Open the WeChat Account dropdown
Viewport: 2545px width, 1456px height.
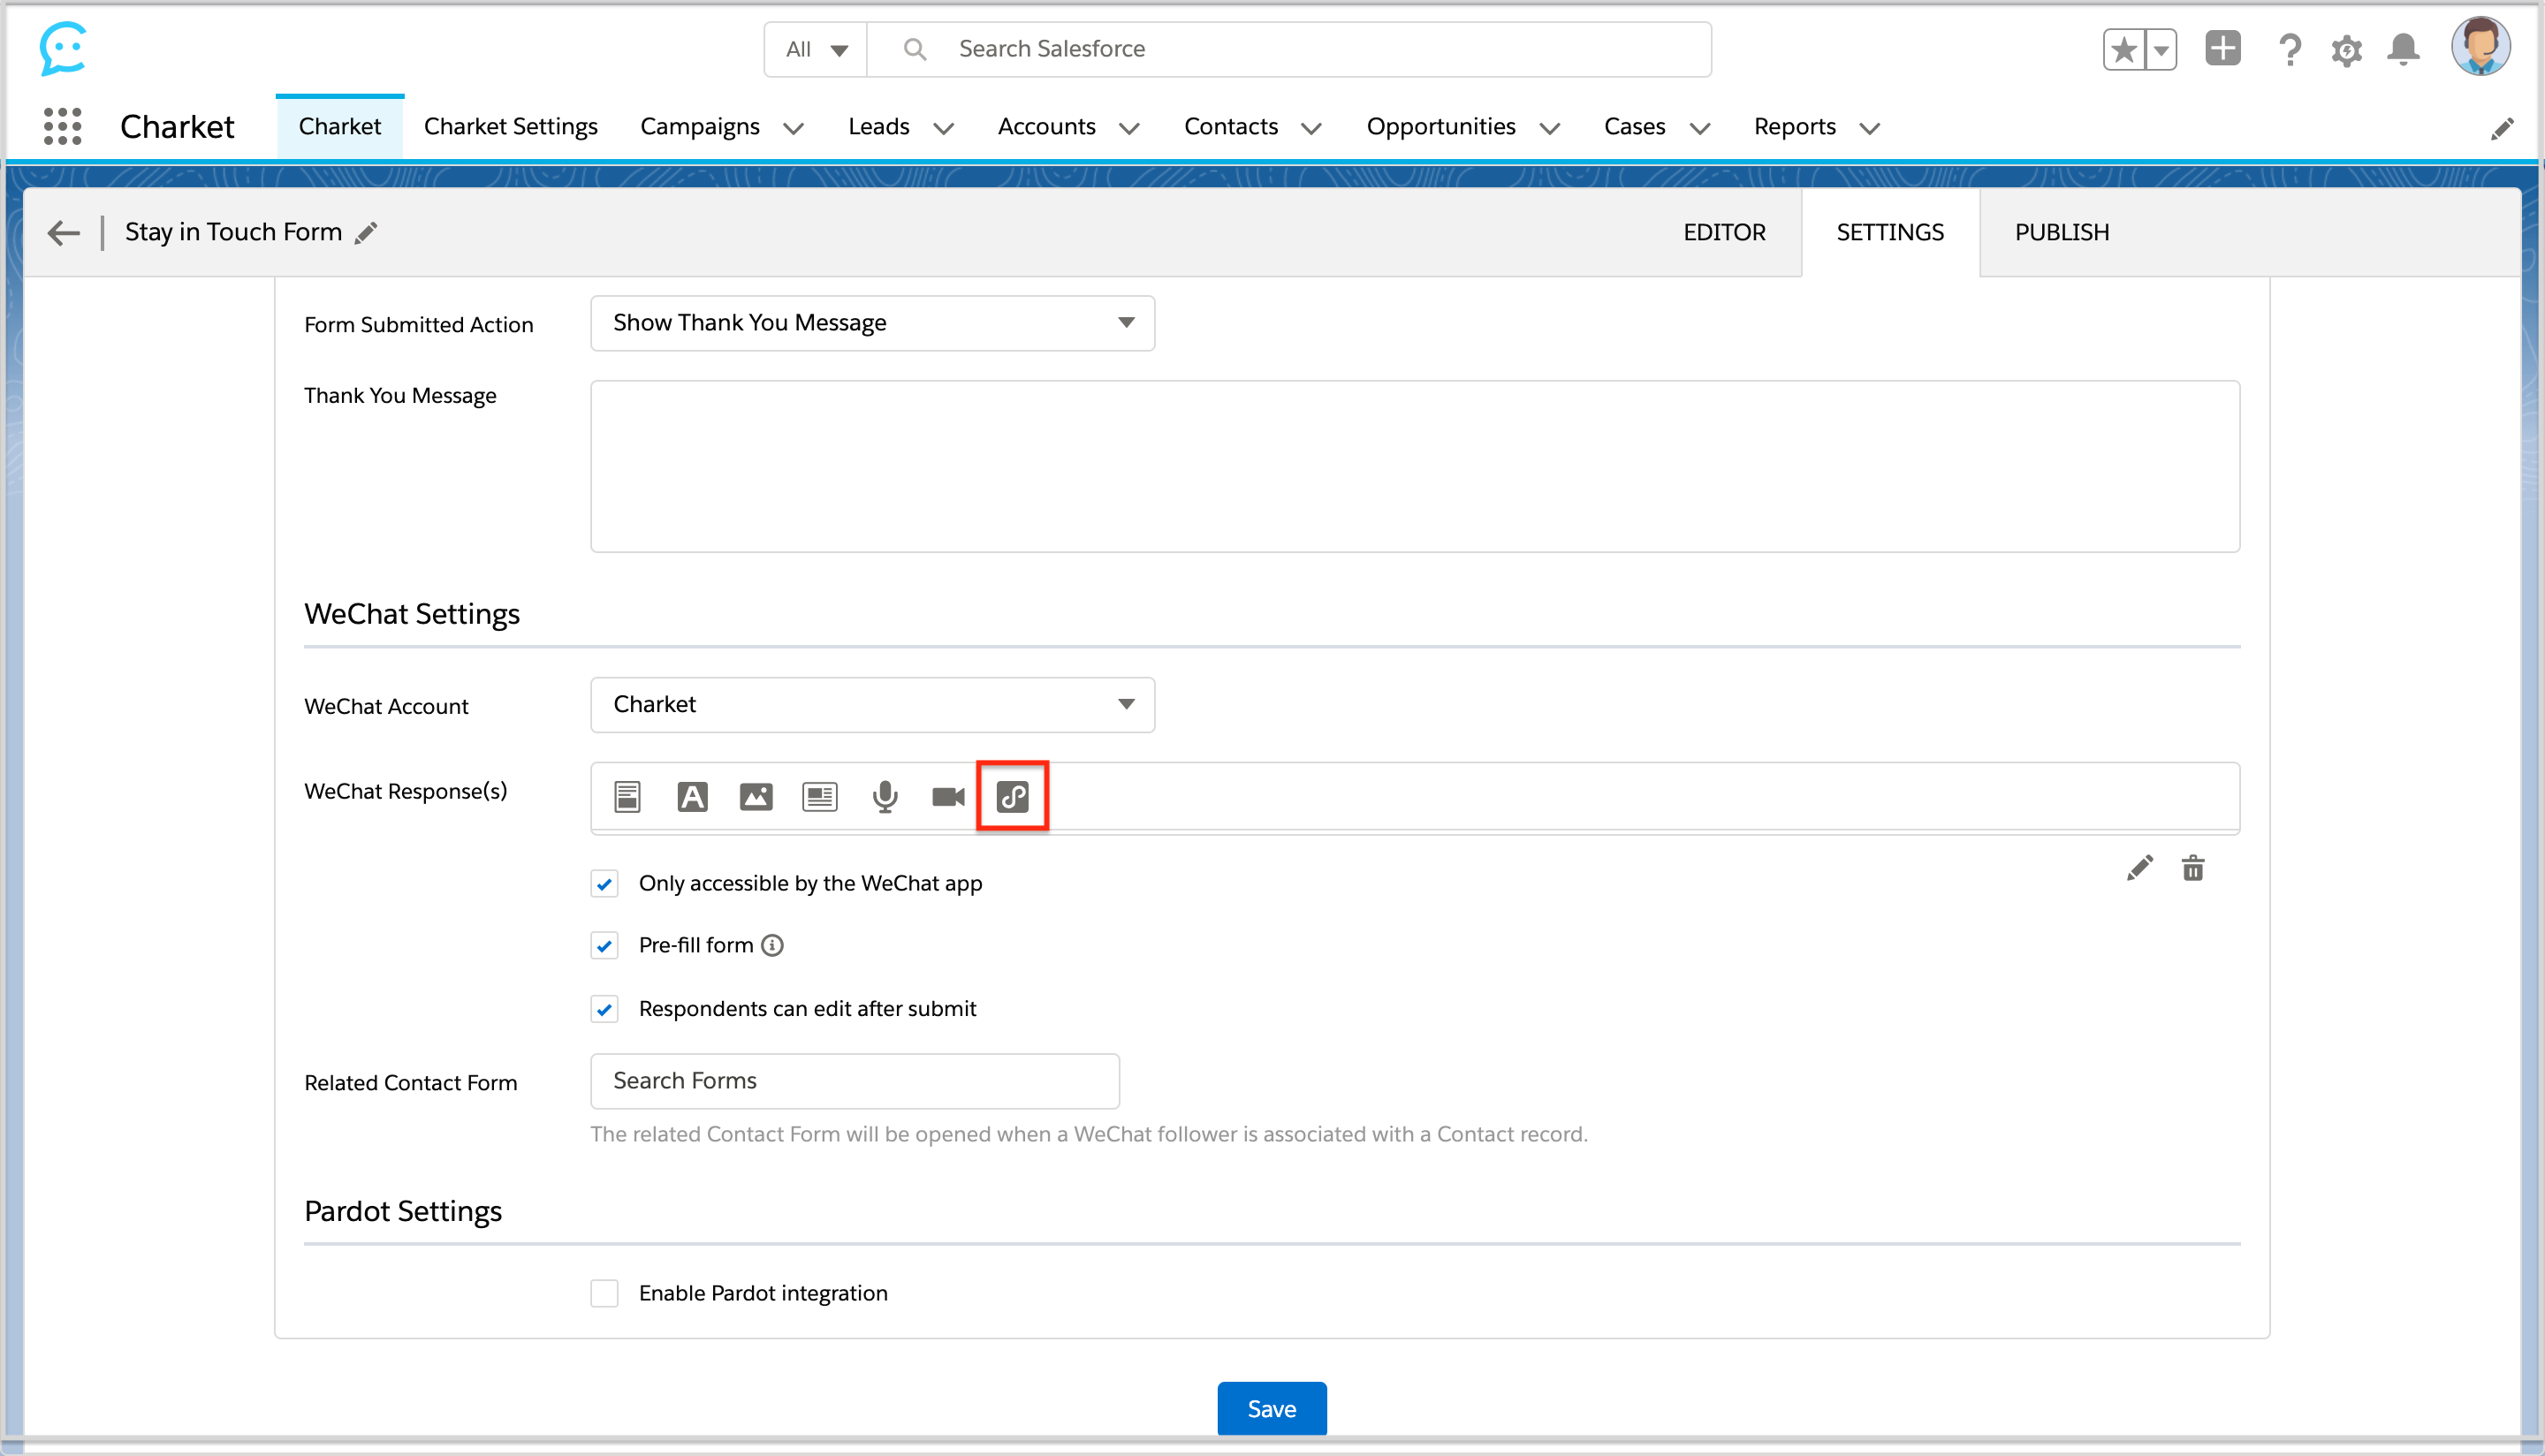pos(872,705)
